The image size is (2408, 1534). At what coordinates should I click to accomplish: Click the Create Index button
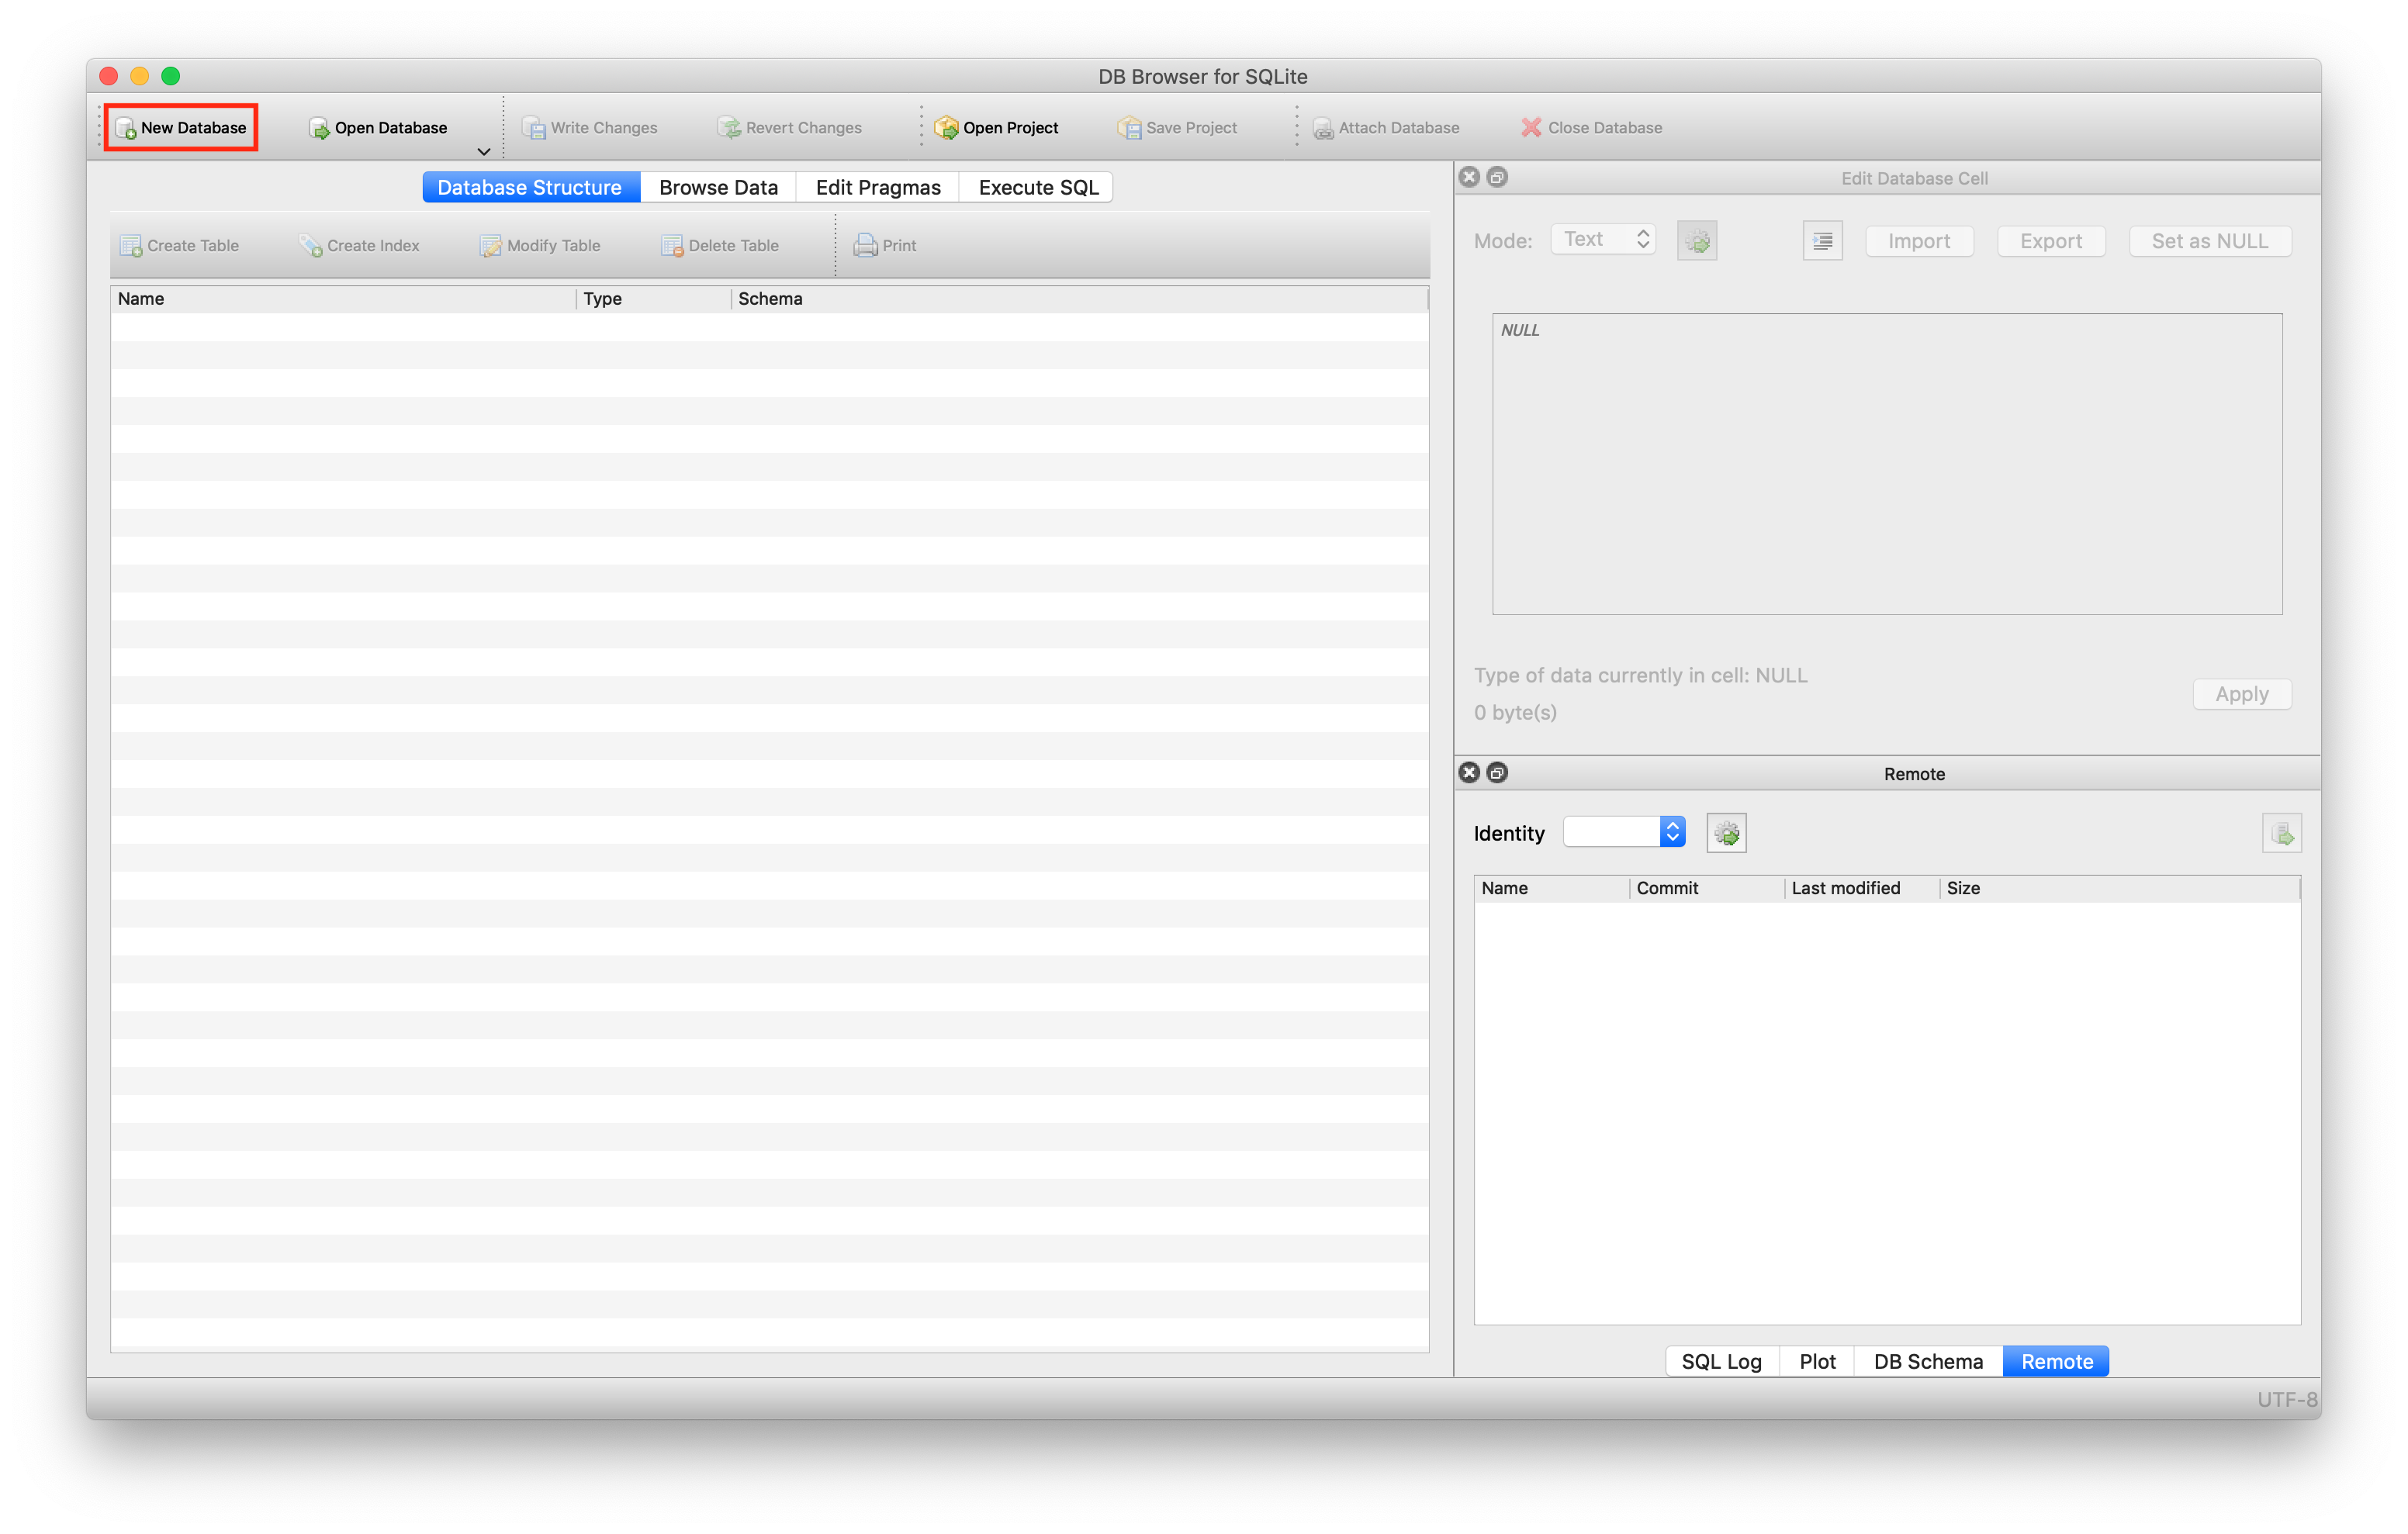(359, 245)
